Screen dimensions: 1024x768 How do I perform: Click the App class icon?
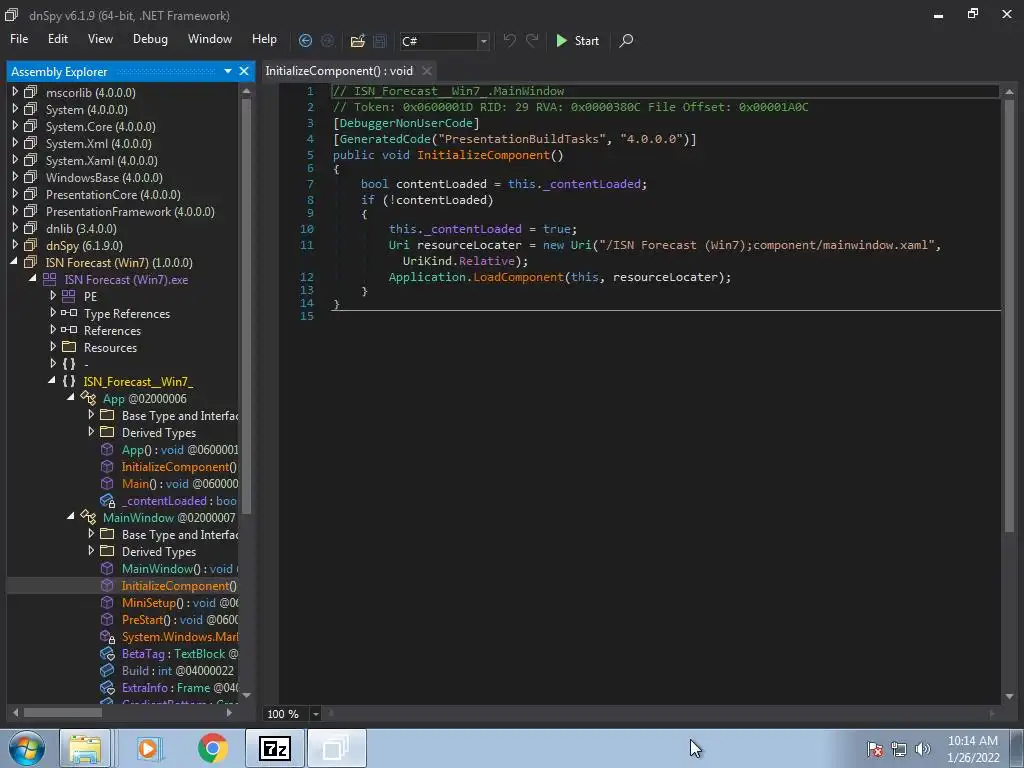click(88, 398)
